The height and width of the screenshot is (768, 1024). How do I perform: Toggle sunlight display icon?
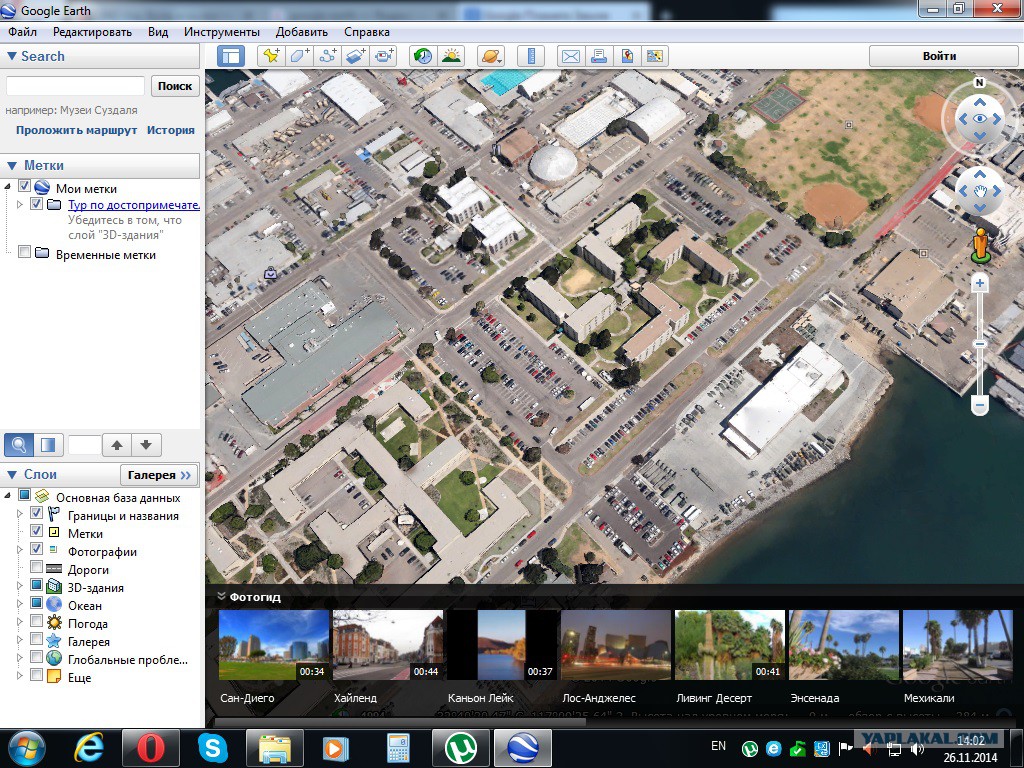coord(451,56)
